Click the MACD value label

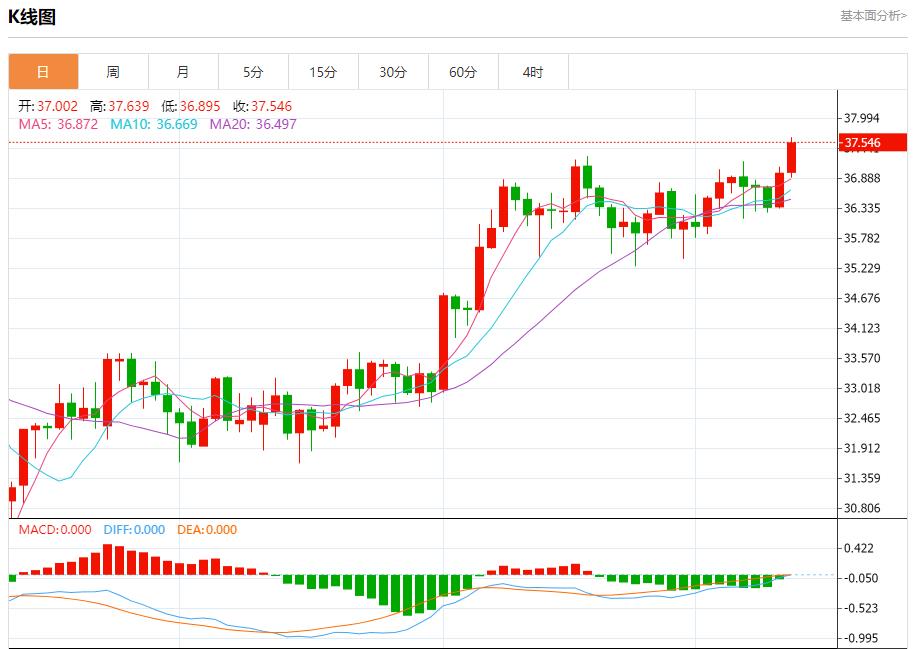pos(55,530)
